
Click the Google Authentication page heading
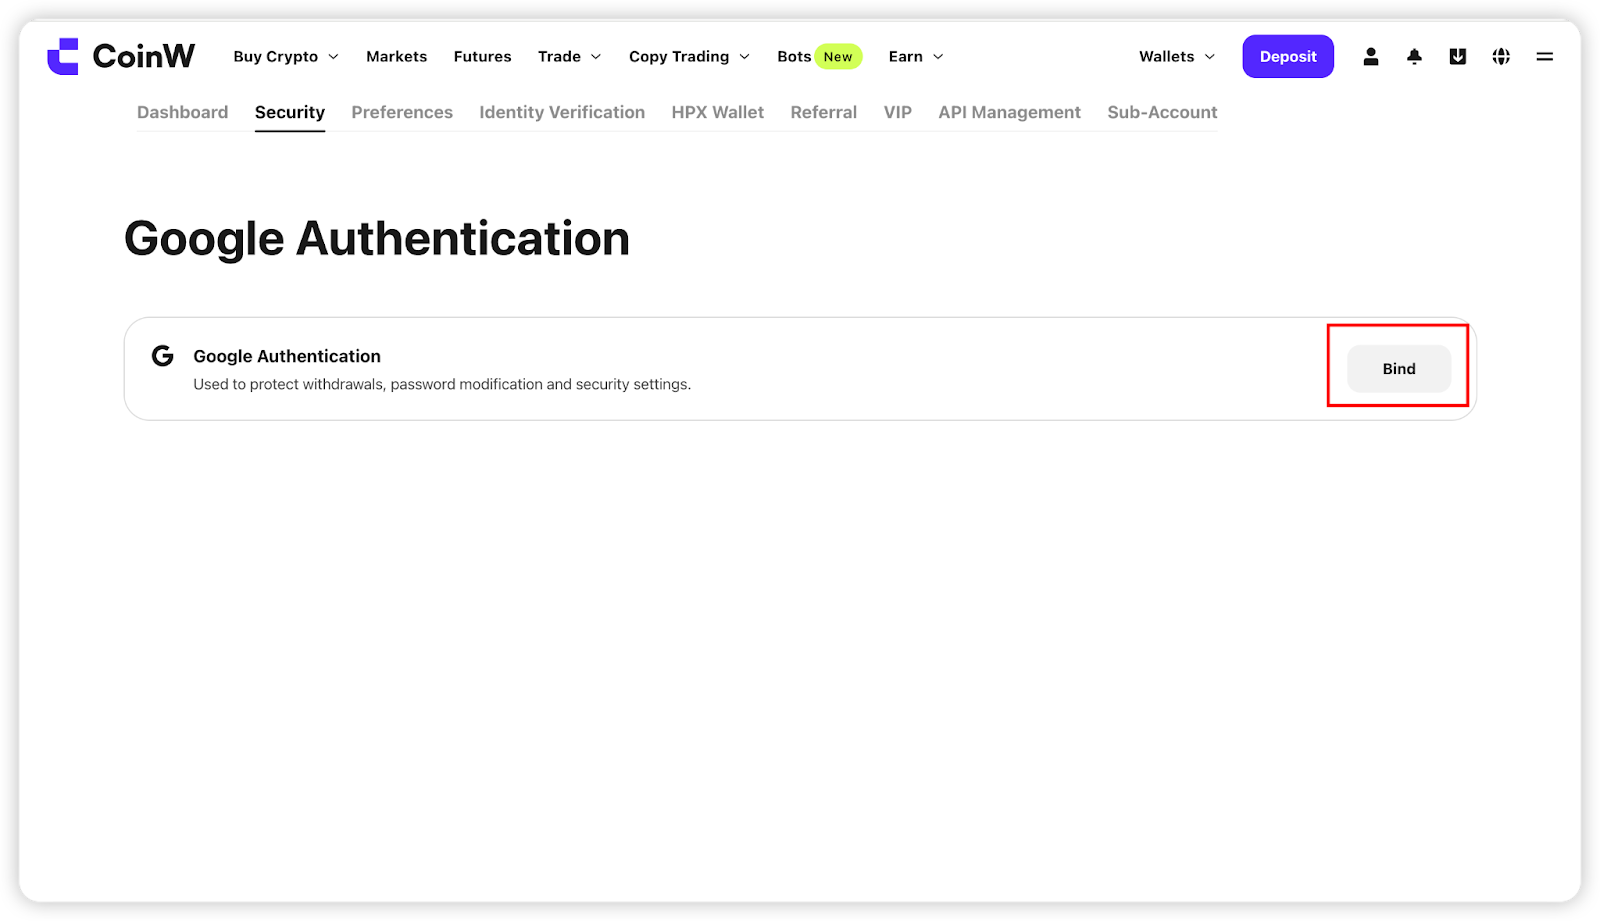click(x=377, y=239)
